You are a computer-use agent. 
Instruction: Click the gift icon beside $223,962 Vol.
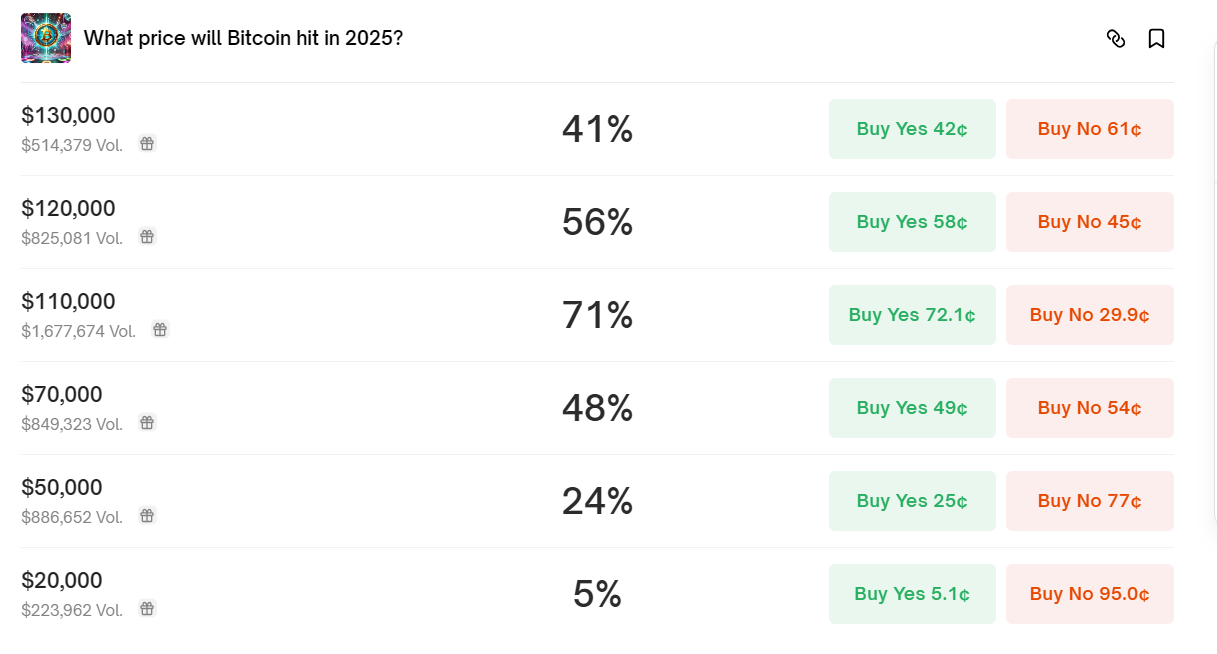point(147,609)
